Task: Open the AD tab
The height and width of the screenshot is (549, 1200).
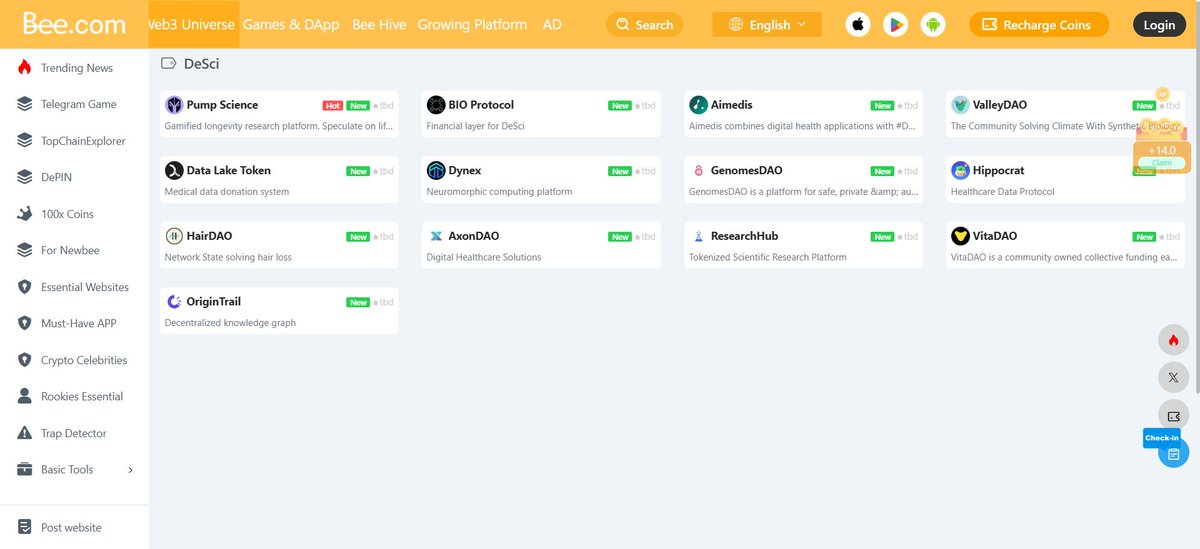Action: (x=552, y=24)
